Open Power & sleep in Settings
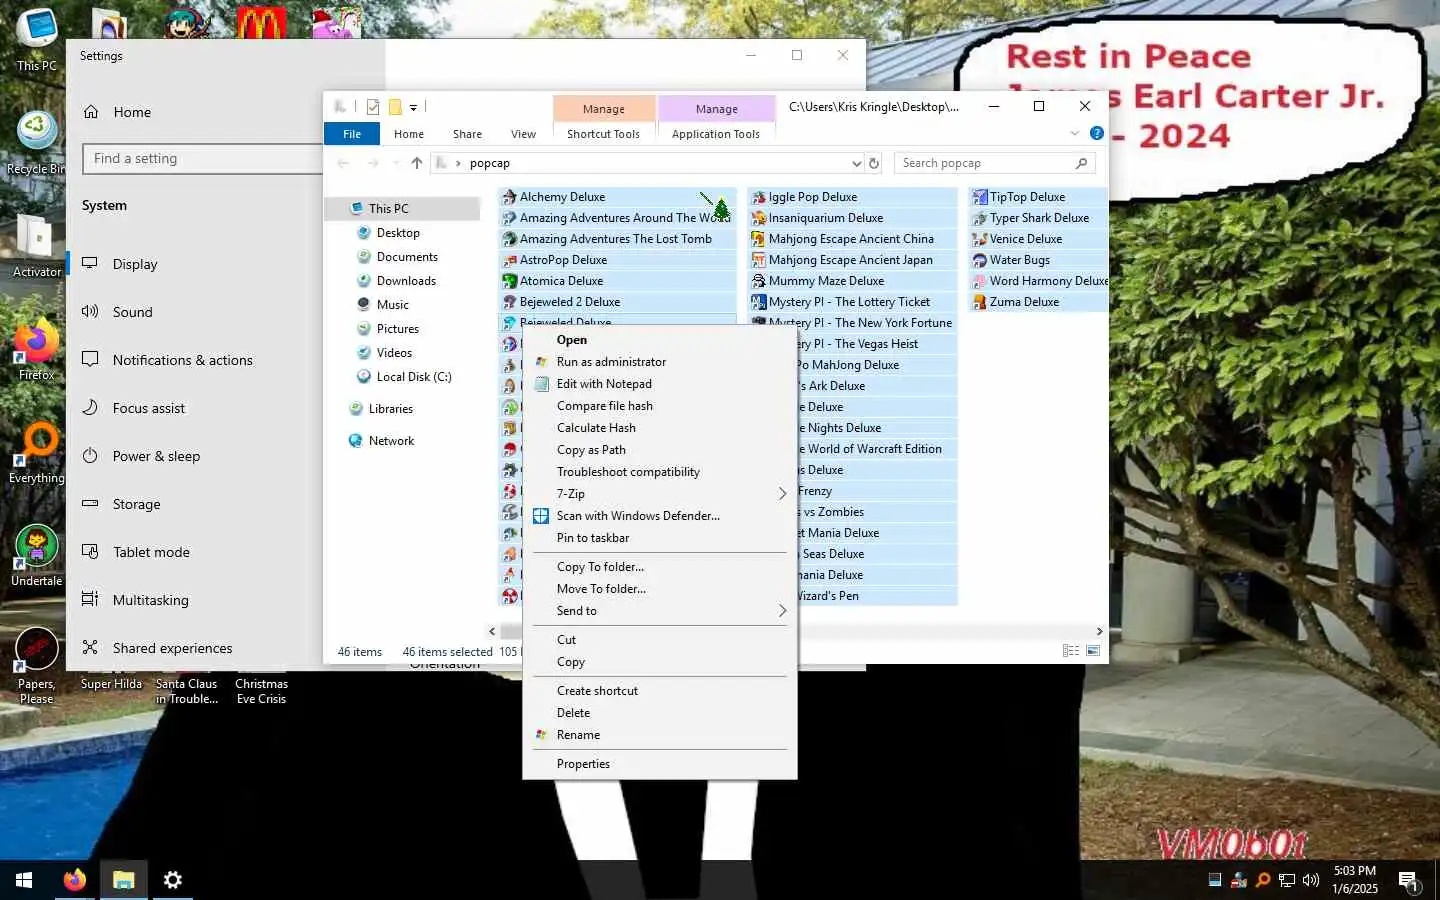The image size is (1440, 900). [x=156, y=456]
